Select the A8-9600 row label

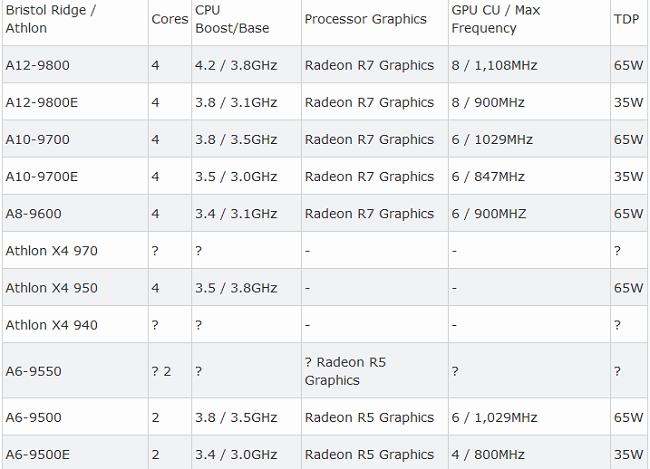[33, 213]
